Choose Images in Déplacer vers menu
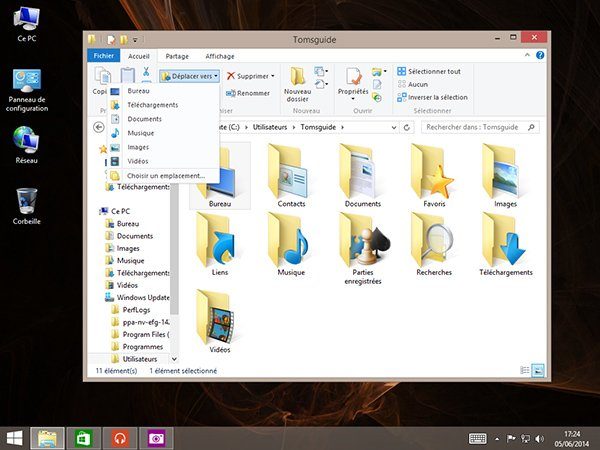The image size is (600, 450). (163, 147)
